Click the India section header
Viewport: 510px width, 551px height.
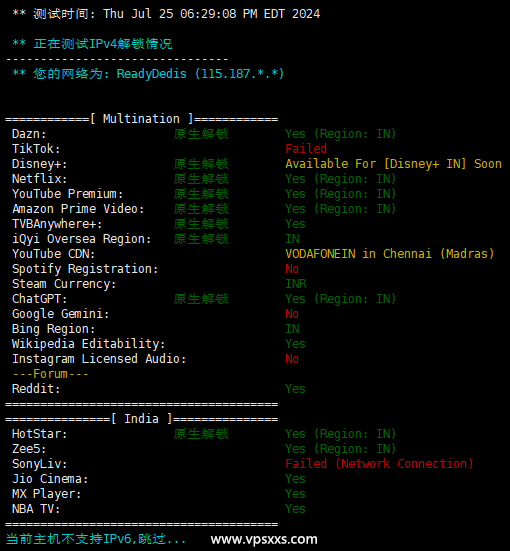coord(141,419)
